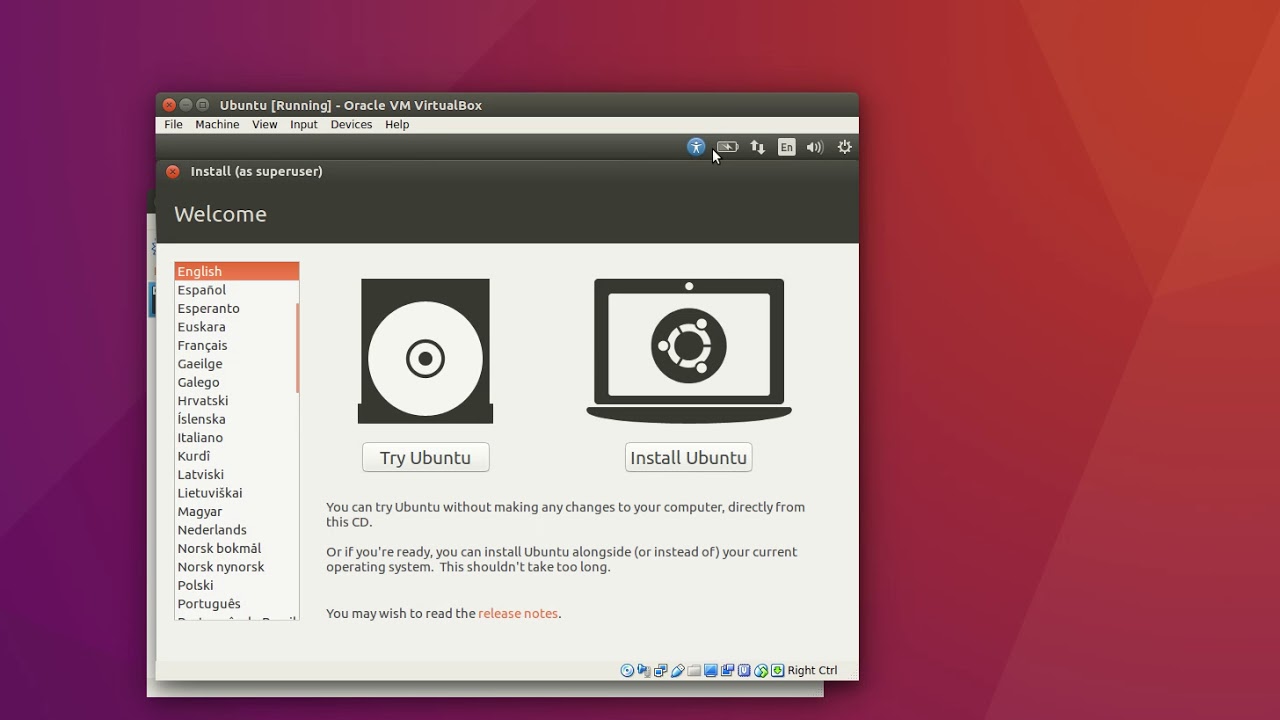Select Gaeilge in the language list
1280x720 pixels.
click(236, 364)
